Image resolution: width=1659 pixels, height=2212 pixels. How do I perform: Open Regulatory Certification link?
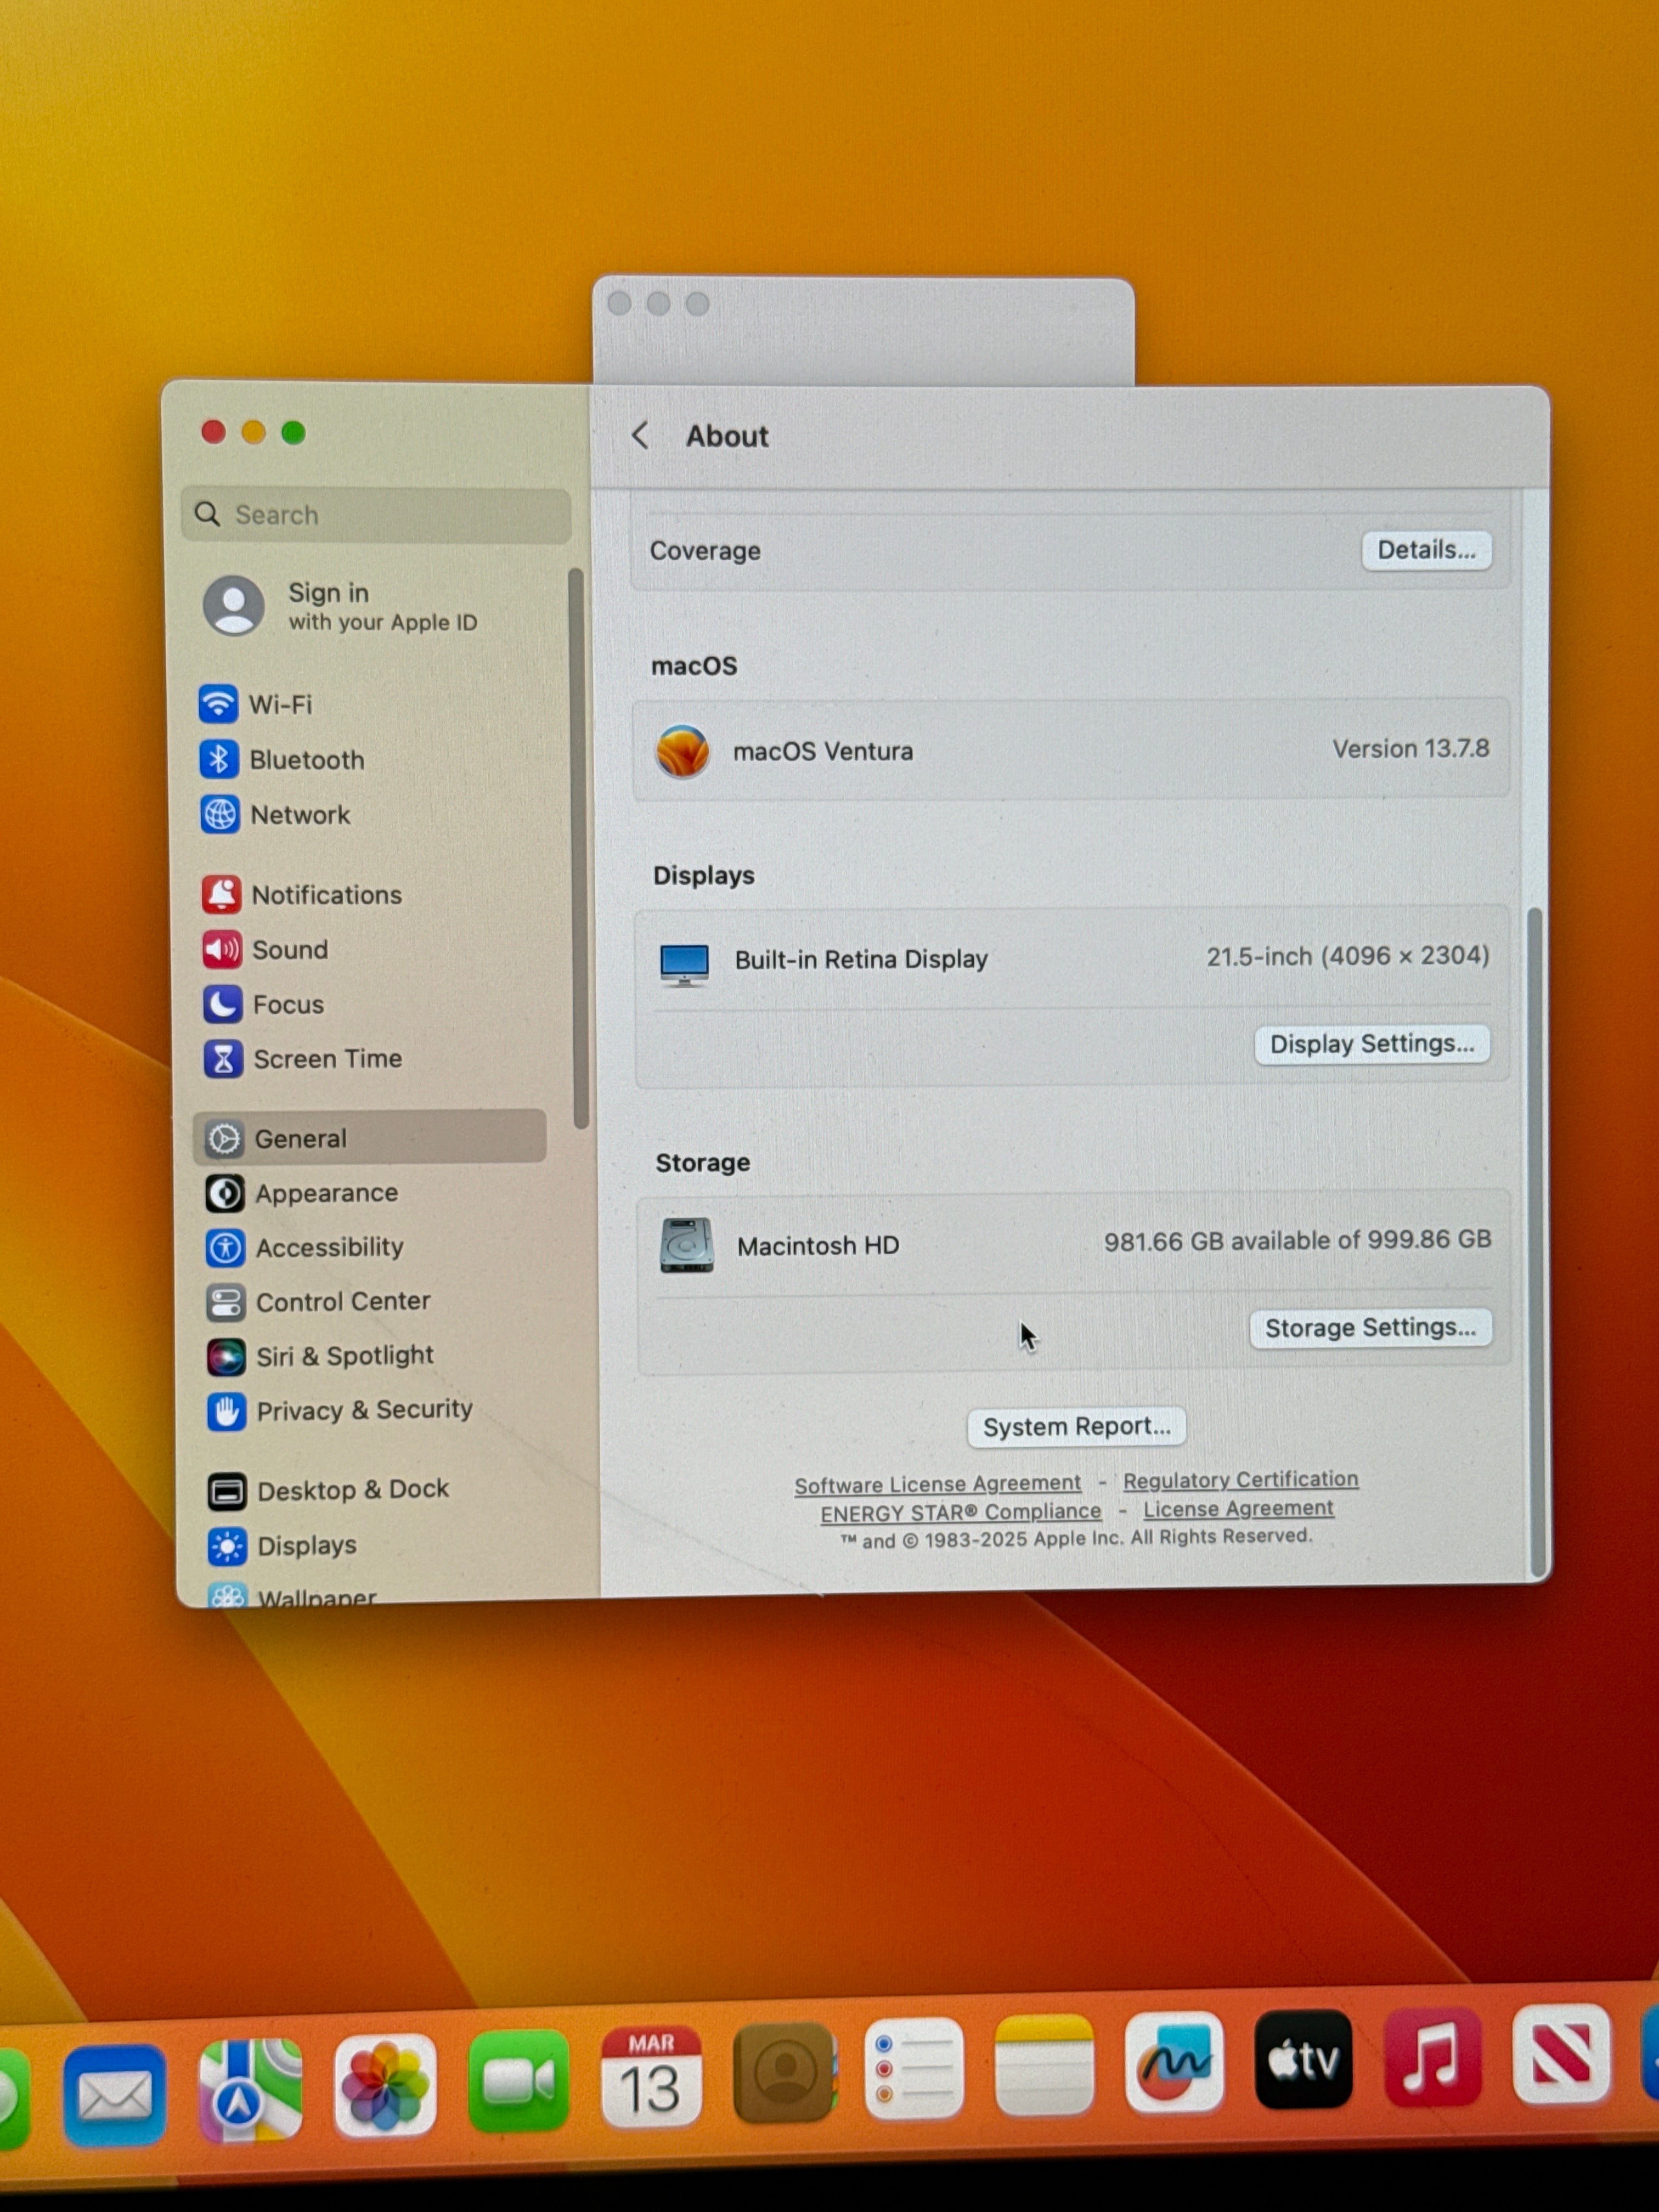click(1241, 1479)
